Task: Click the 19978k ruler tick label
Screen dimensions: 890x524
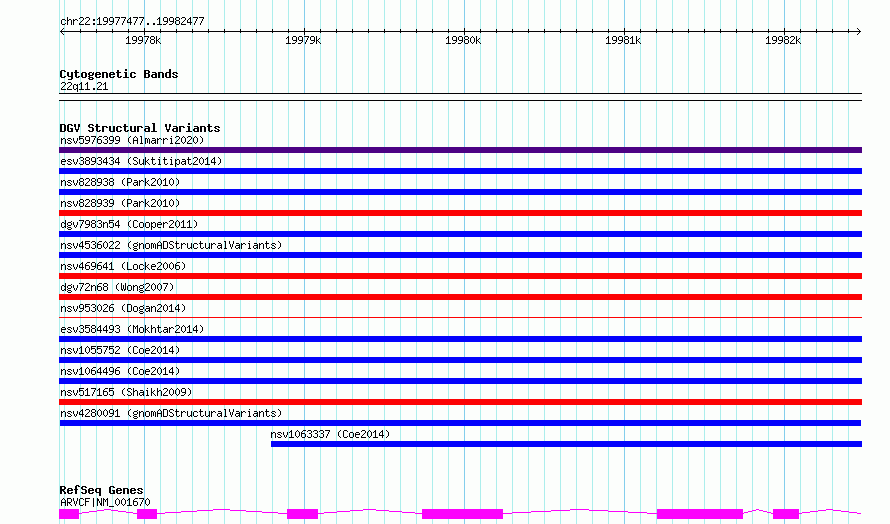Action: [x=143, y=40]
